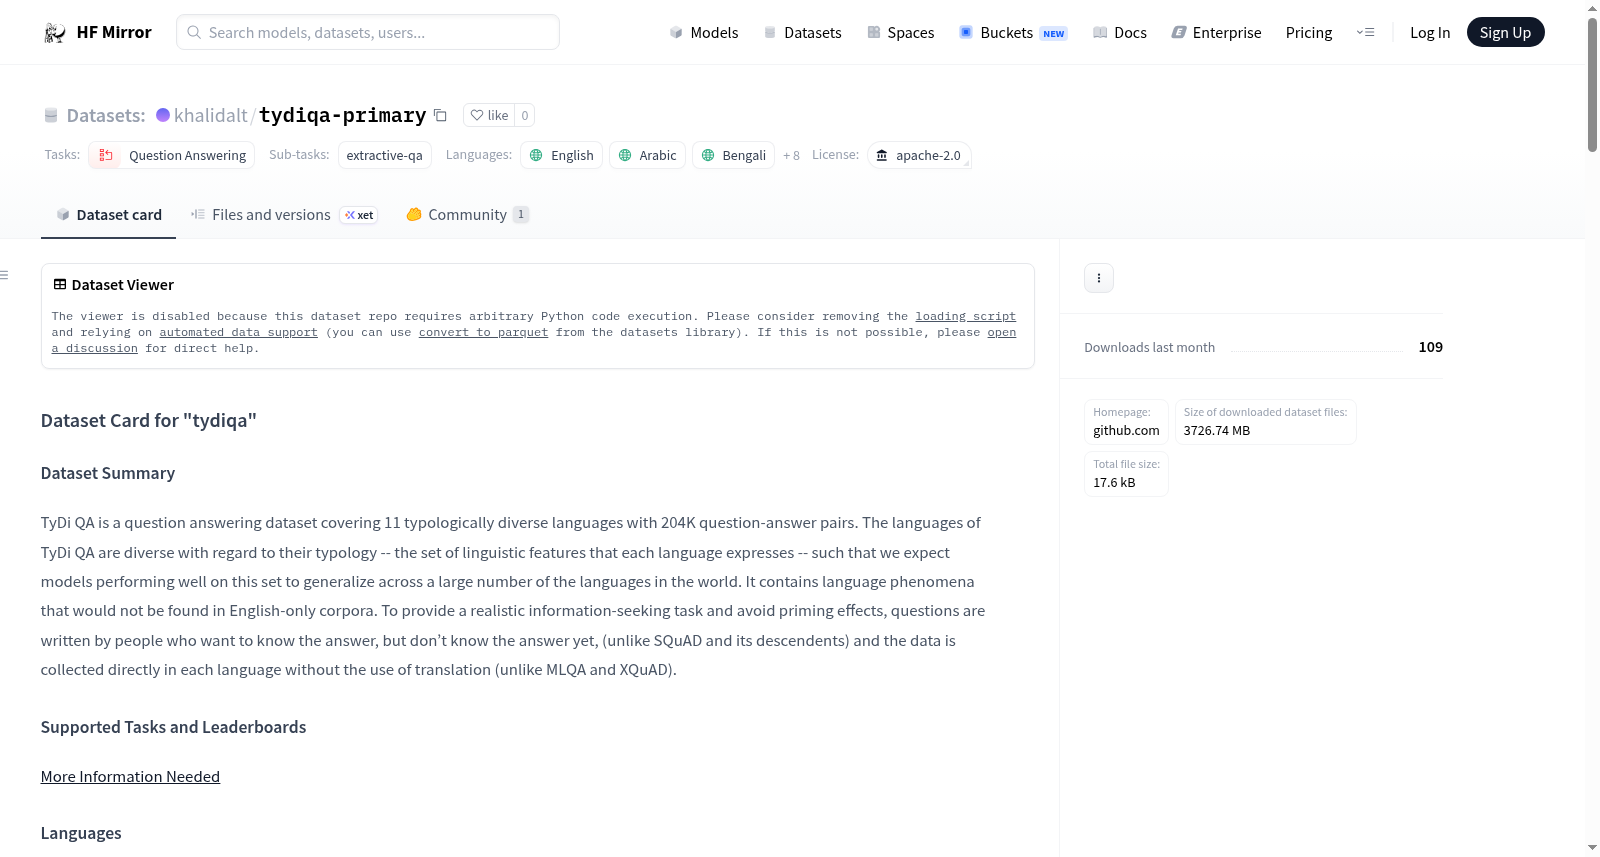Open the Docs page
Image resolution: width=1600 pixels, height=857 pixels.
click(1120, 33)
